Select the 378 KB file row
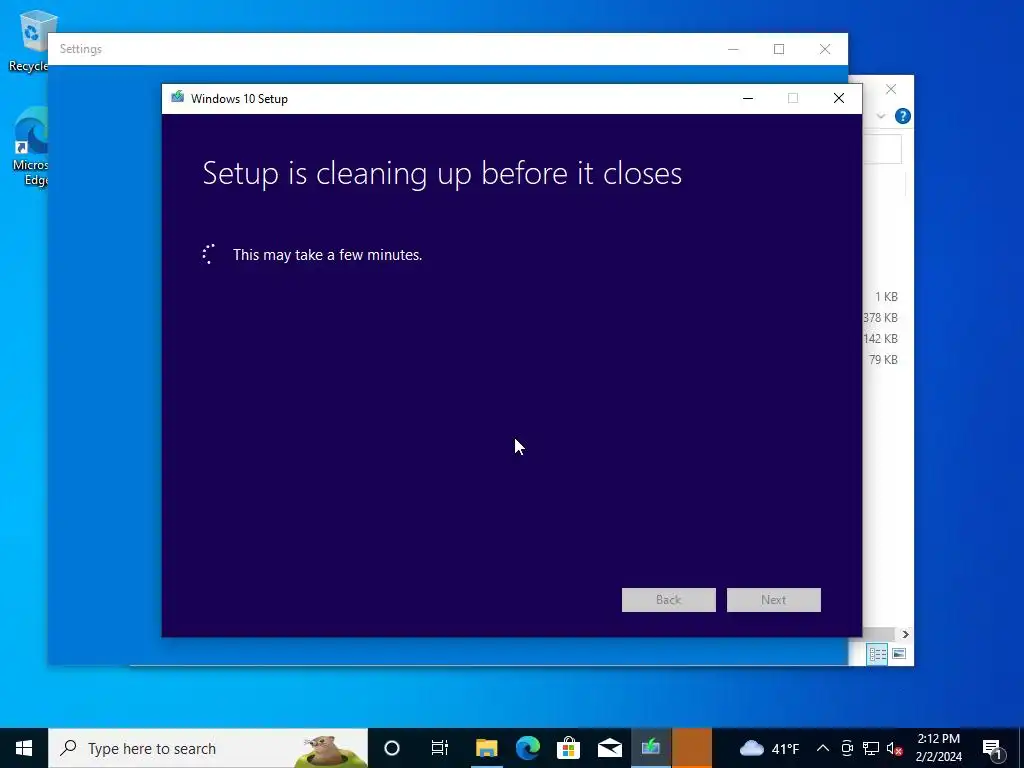The image size is (1024, 768). click(880, 317)
